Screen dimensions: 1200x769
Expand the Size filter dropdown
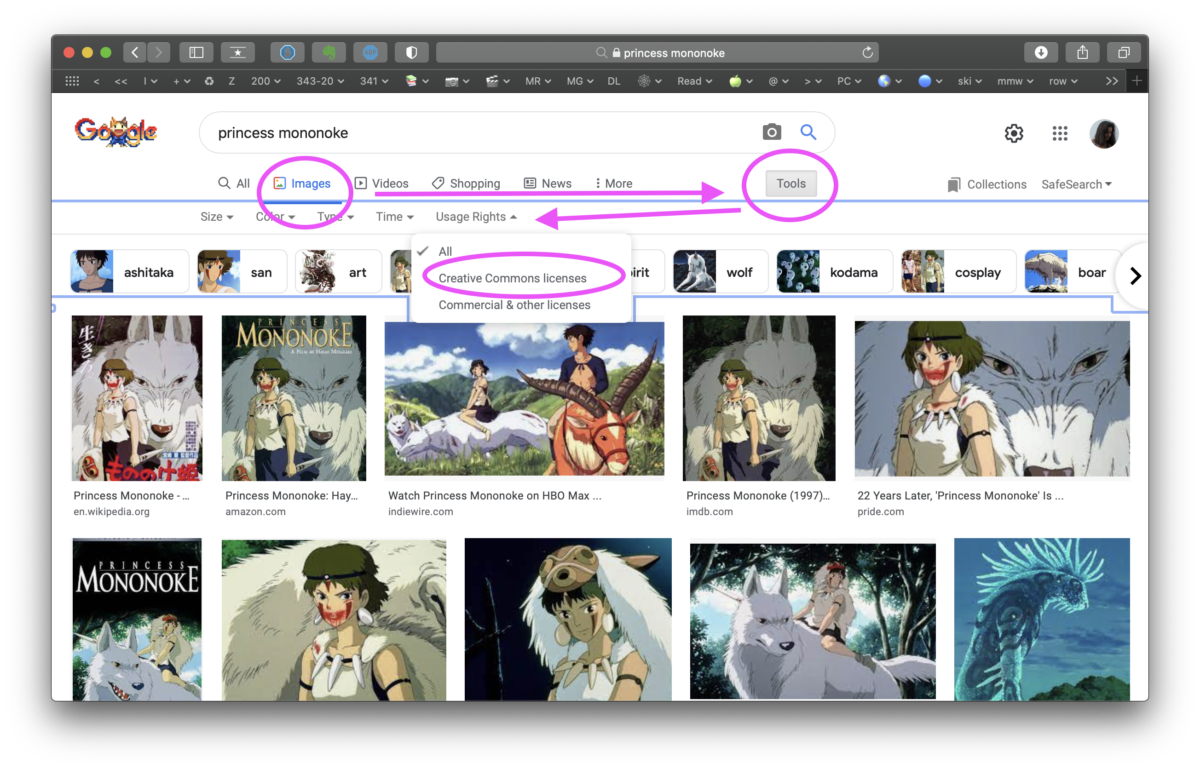click(x=216, y=217)
